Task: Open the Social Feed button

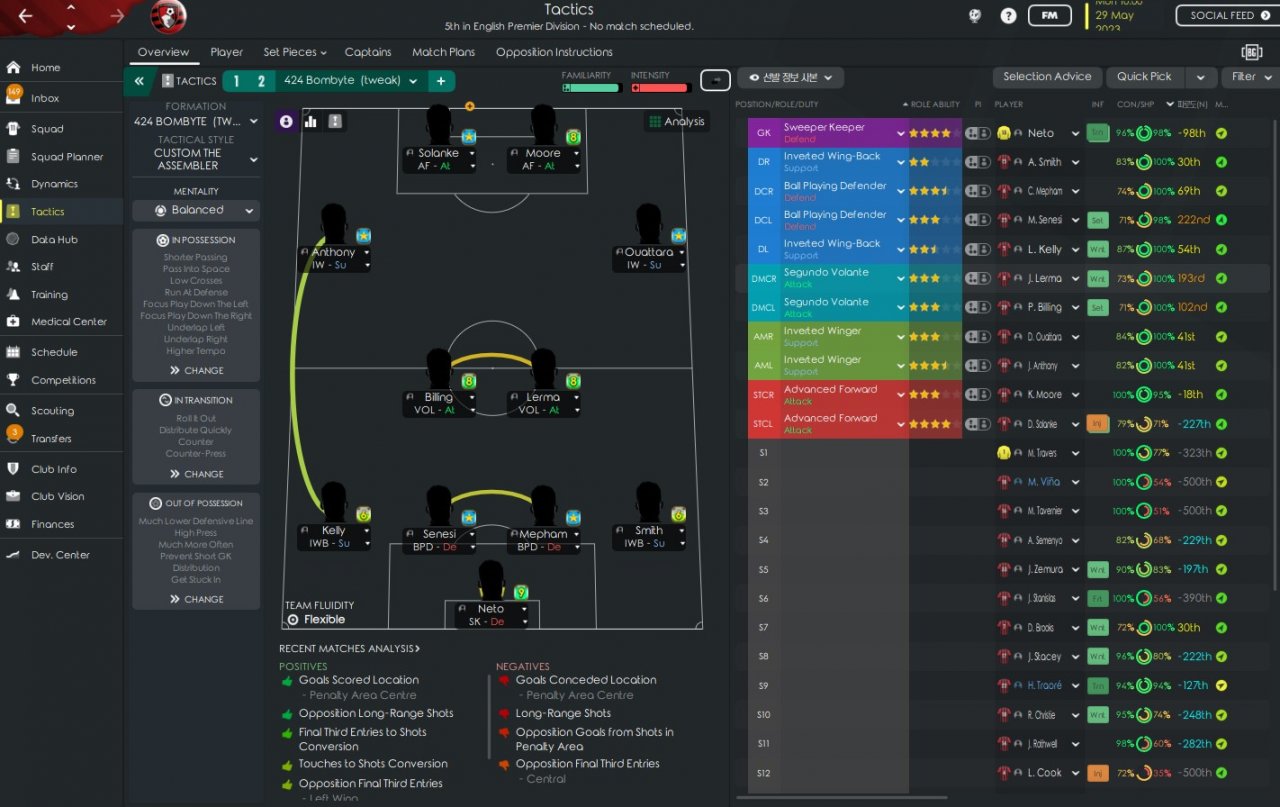Action: click(1228, 16)
